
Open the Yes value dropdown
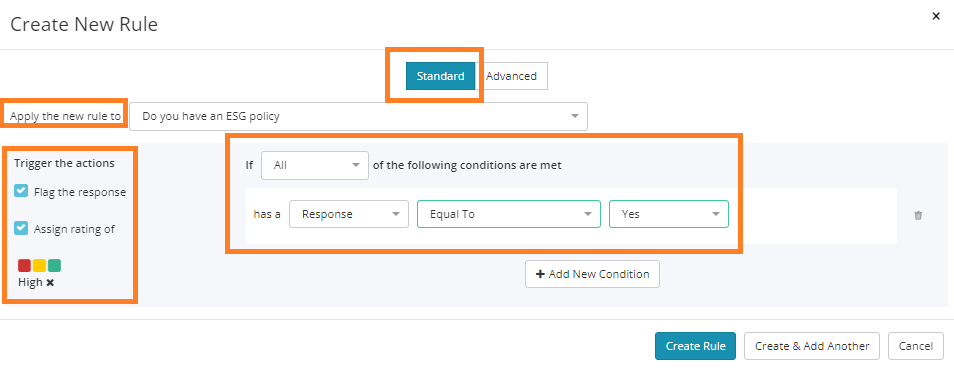pos(669,214)
